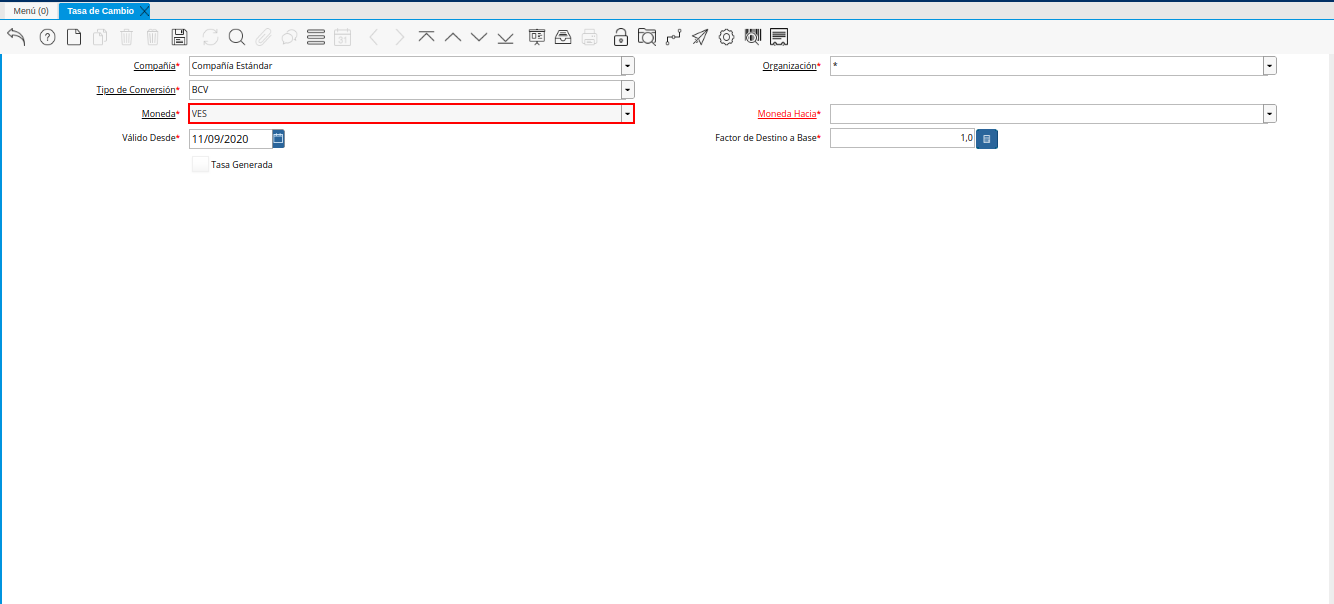Viewport: 1334px width, 604px height.
Task: Click the Tipo de Conversión label link
Action: 136,90
